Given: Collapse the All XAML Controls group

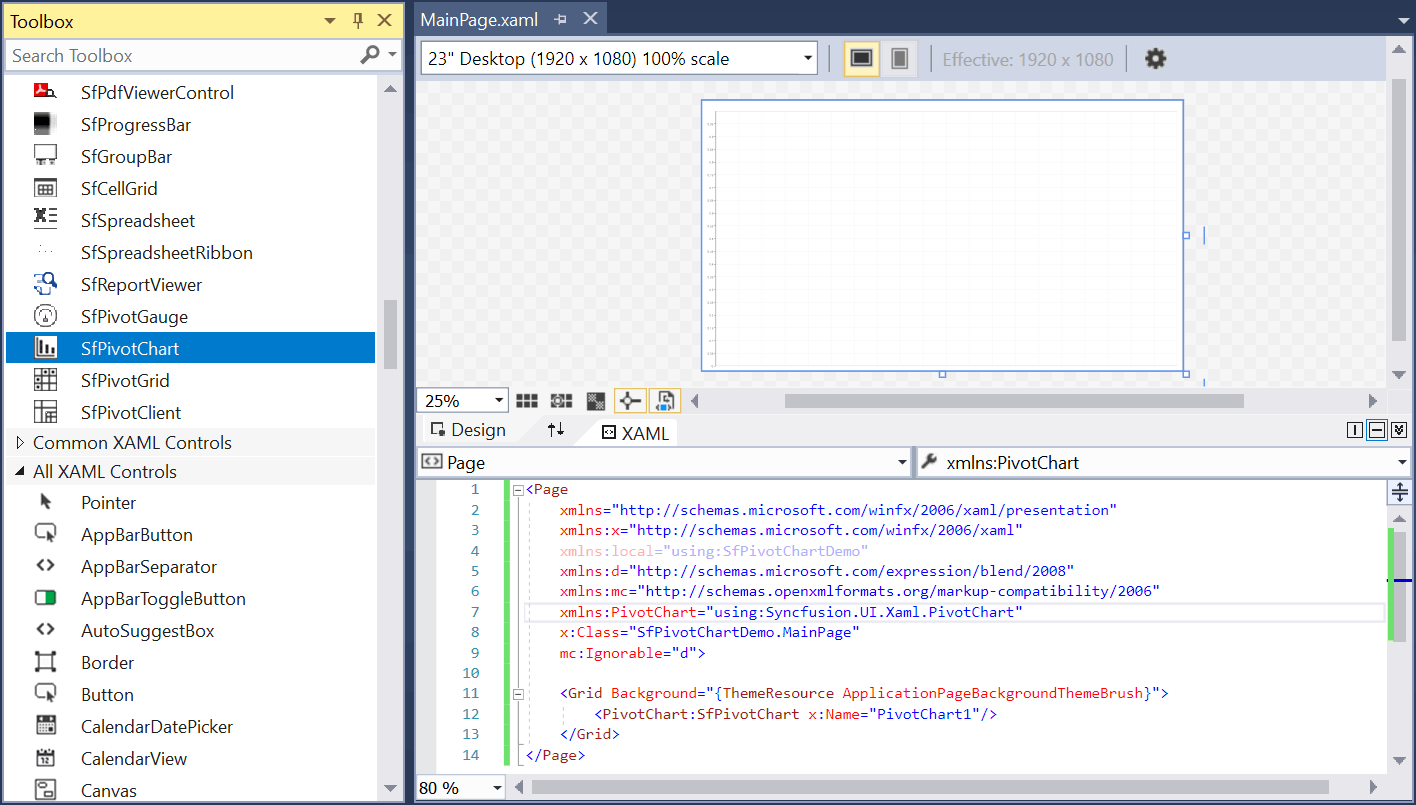Looking at the screenshot, I should pos(20,471).
